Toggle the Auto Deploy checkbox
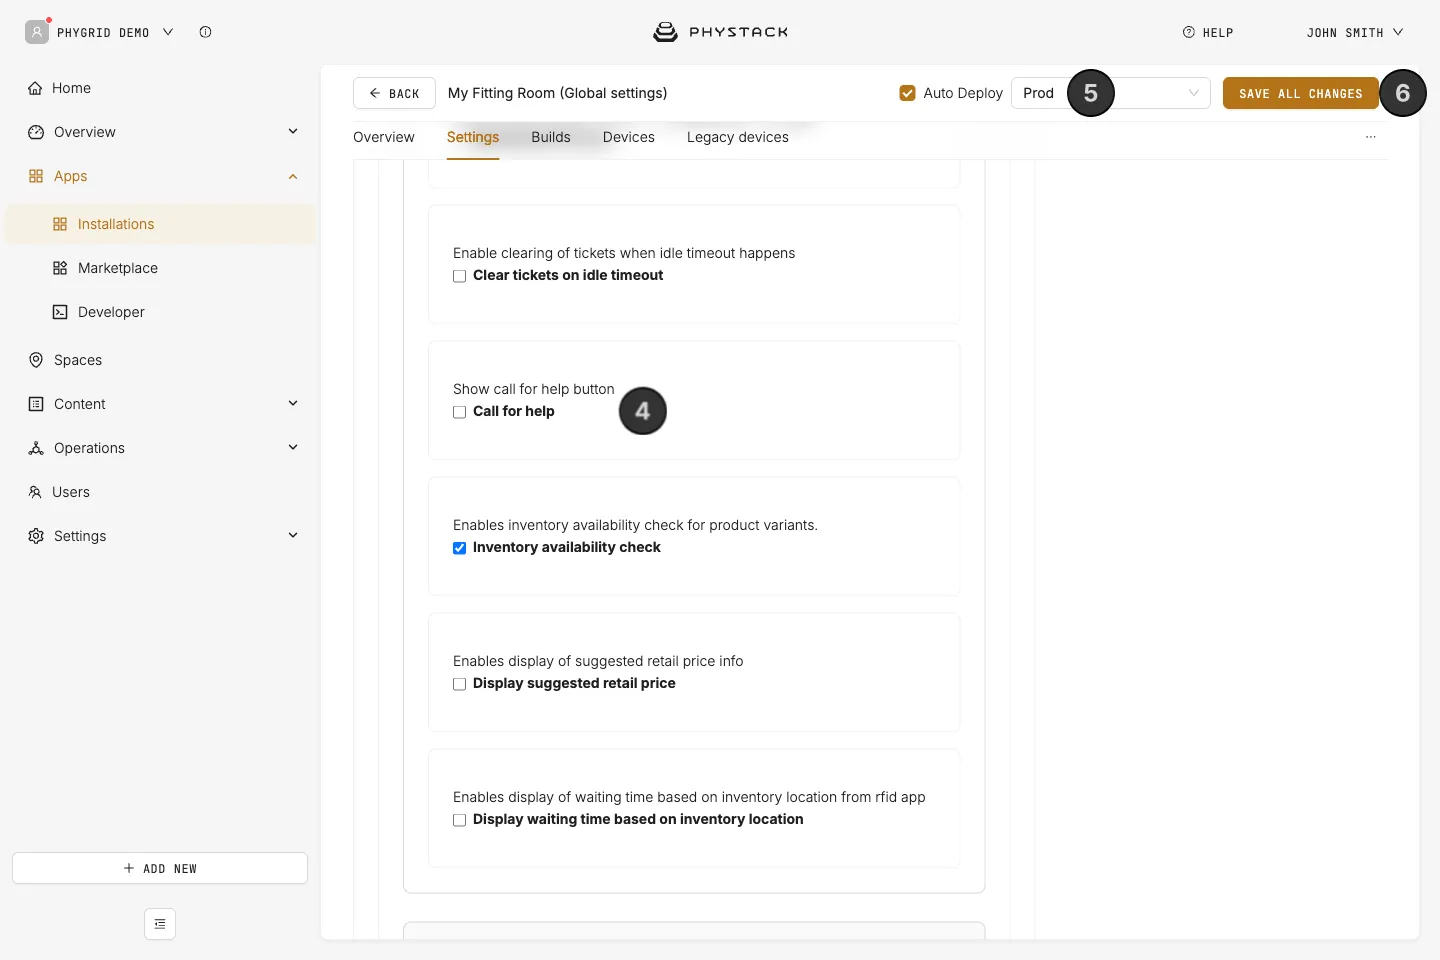Image resolution: width=1440 pixels, height=960 pixels. [x=908, y=93]
